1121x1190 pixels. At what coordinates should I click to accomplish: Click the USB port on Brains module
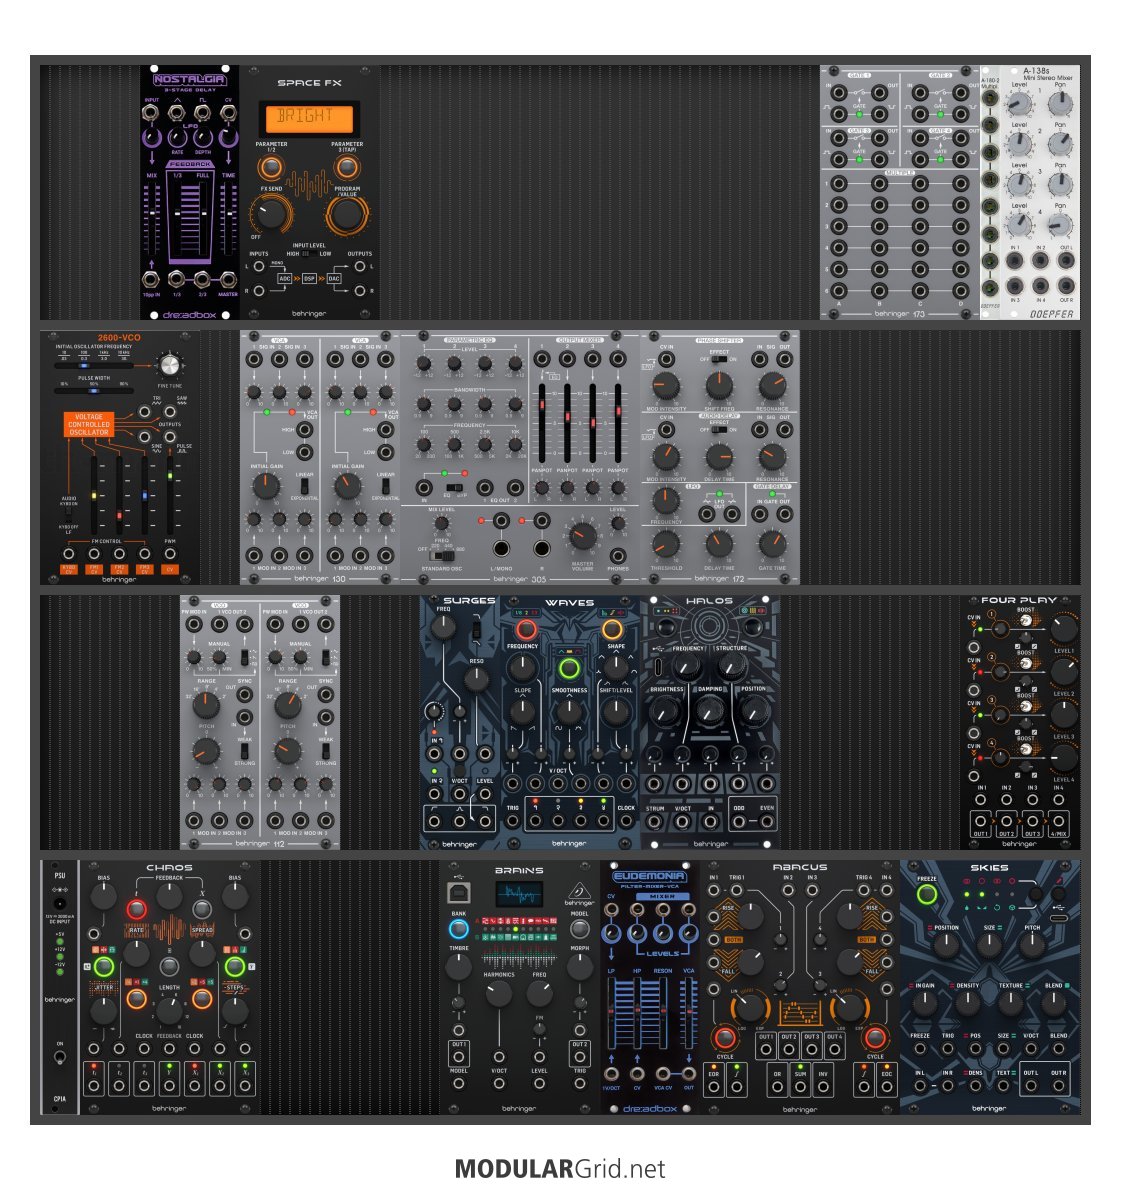click(x=459, y=892)
